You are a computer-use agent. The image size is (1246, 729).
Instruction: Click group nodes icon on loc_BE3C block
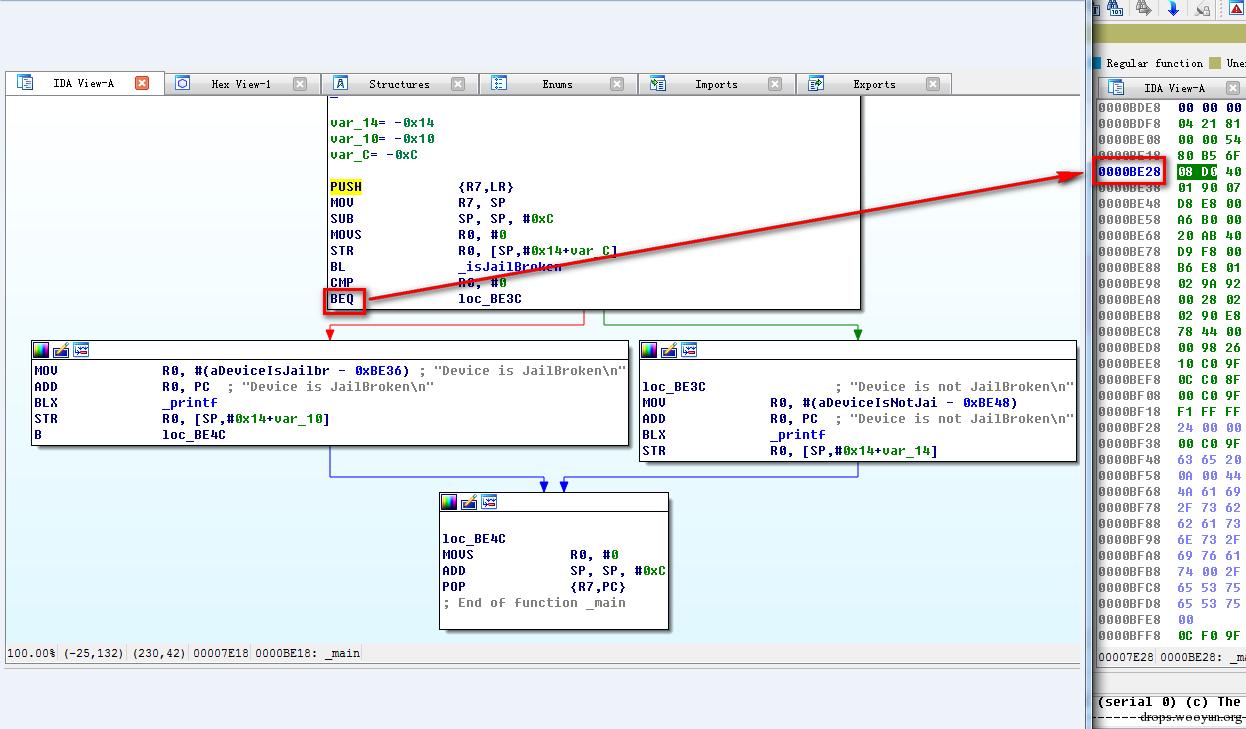point(689,350)
